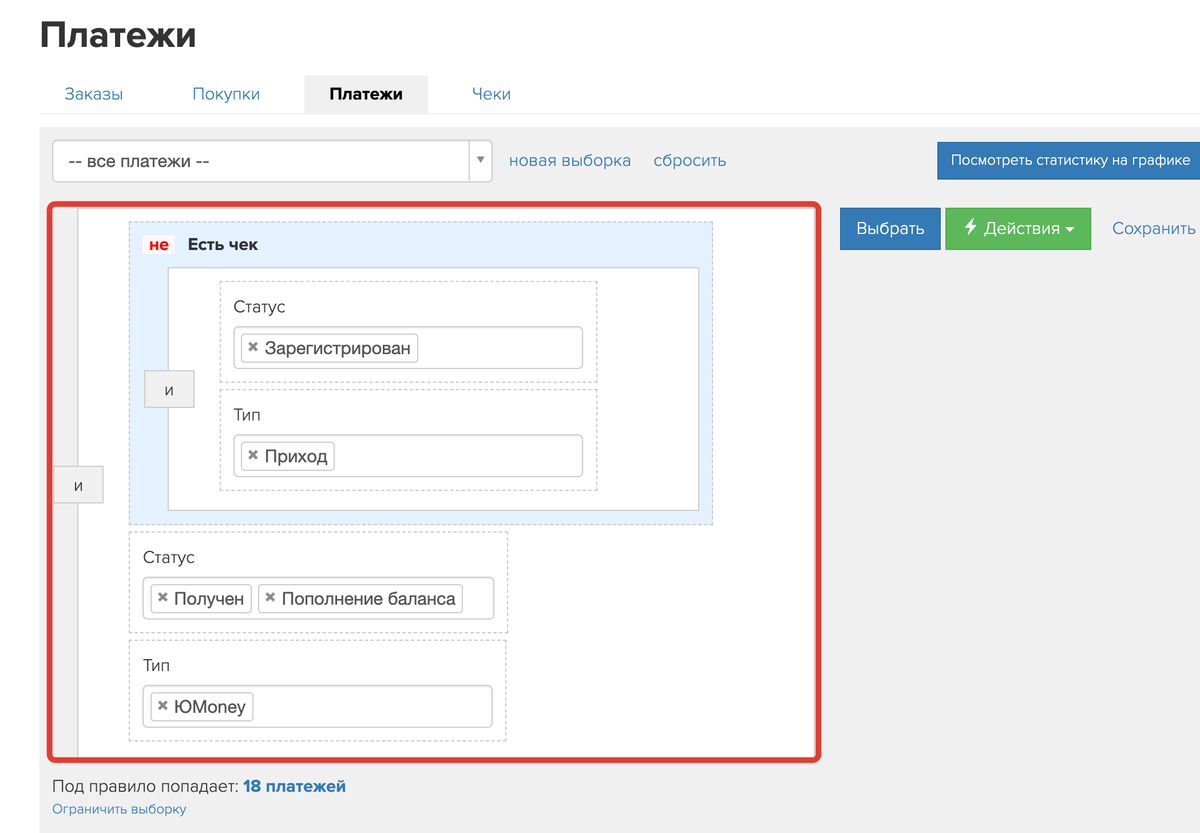
Task: Click inside the ЮMoney type input field
Action: pyautogui.click(x=370, y=706)
